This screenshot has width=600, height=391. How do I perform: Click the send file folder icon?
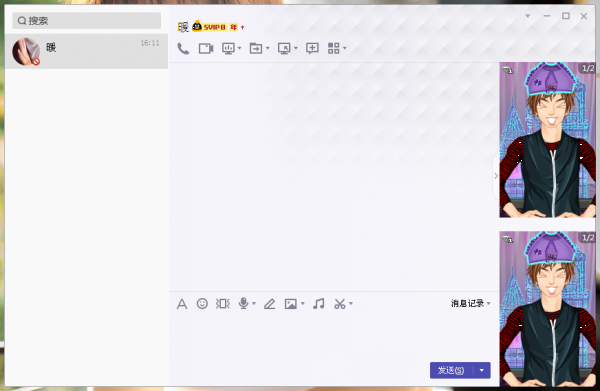tap(256, 49)
